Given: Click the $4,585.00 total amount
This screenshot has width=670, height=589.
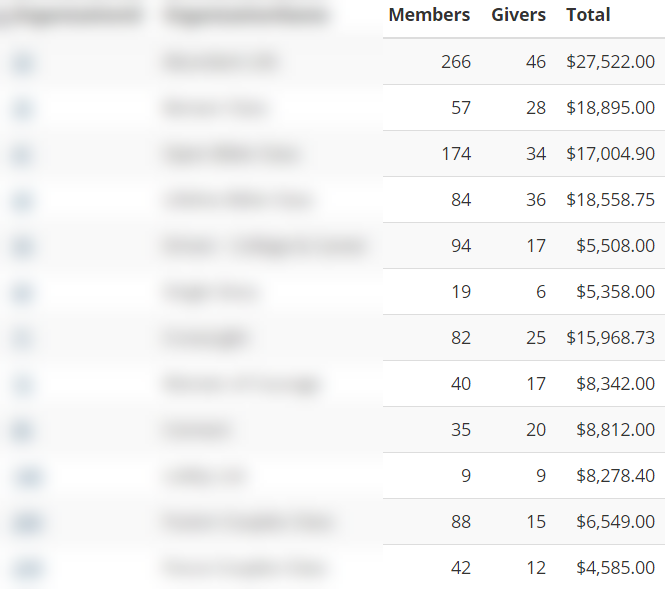Looking at the screenshot, I should (615, 568).
